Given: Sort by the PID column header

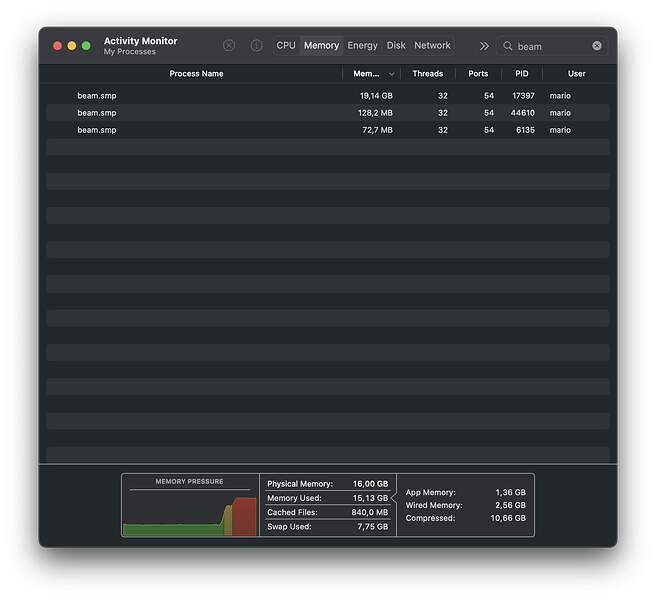Looking at the screenshot, I should (x=521, y=74).
